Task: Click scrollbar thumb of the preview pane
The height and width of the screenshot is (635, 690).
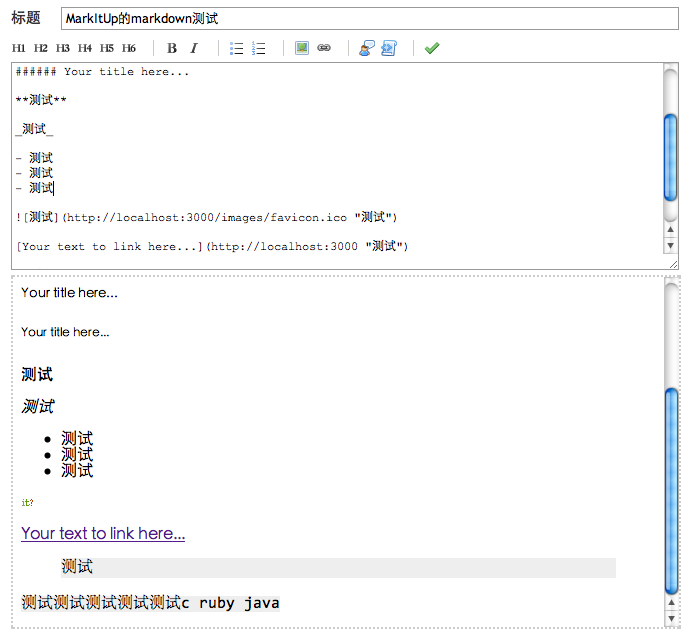Action: [x=672, y=491]
